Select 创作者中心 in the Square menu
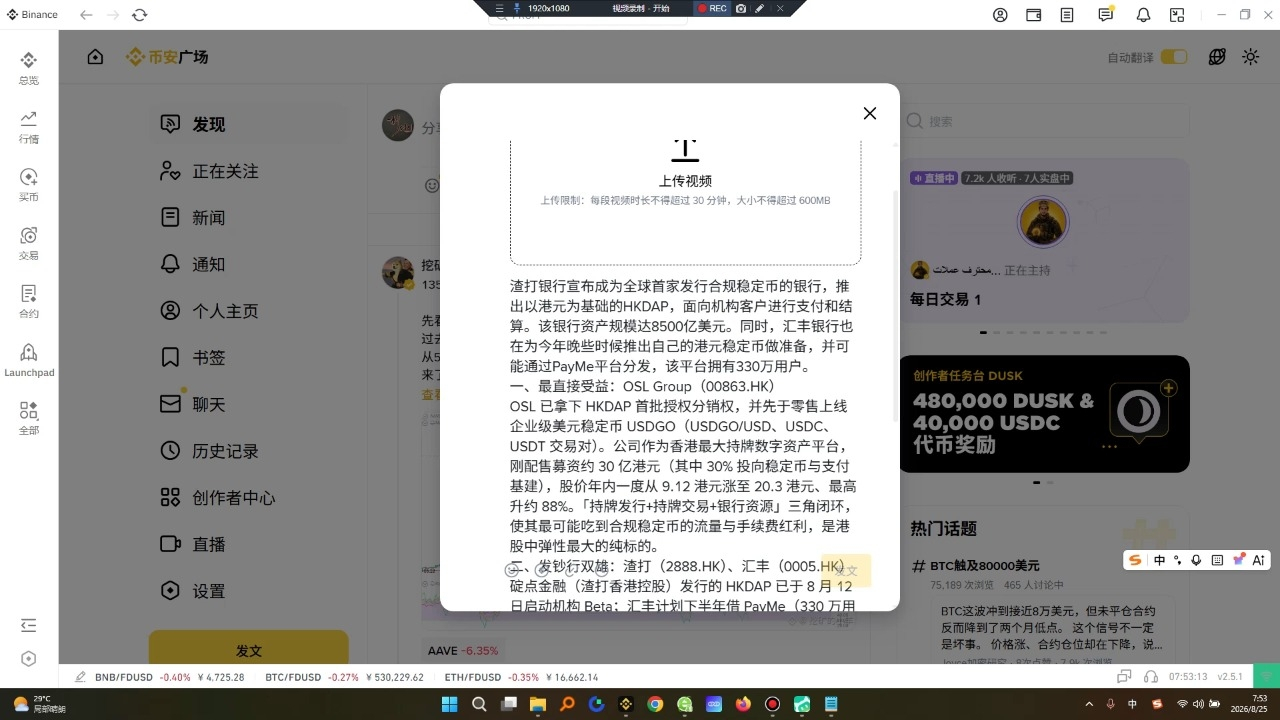 click(x=249, y=497)
